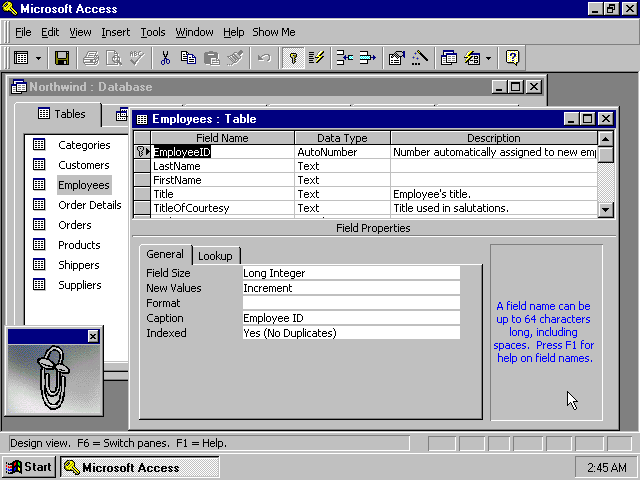Click the Paste clipboard icon

click(211, 58)
